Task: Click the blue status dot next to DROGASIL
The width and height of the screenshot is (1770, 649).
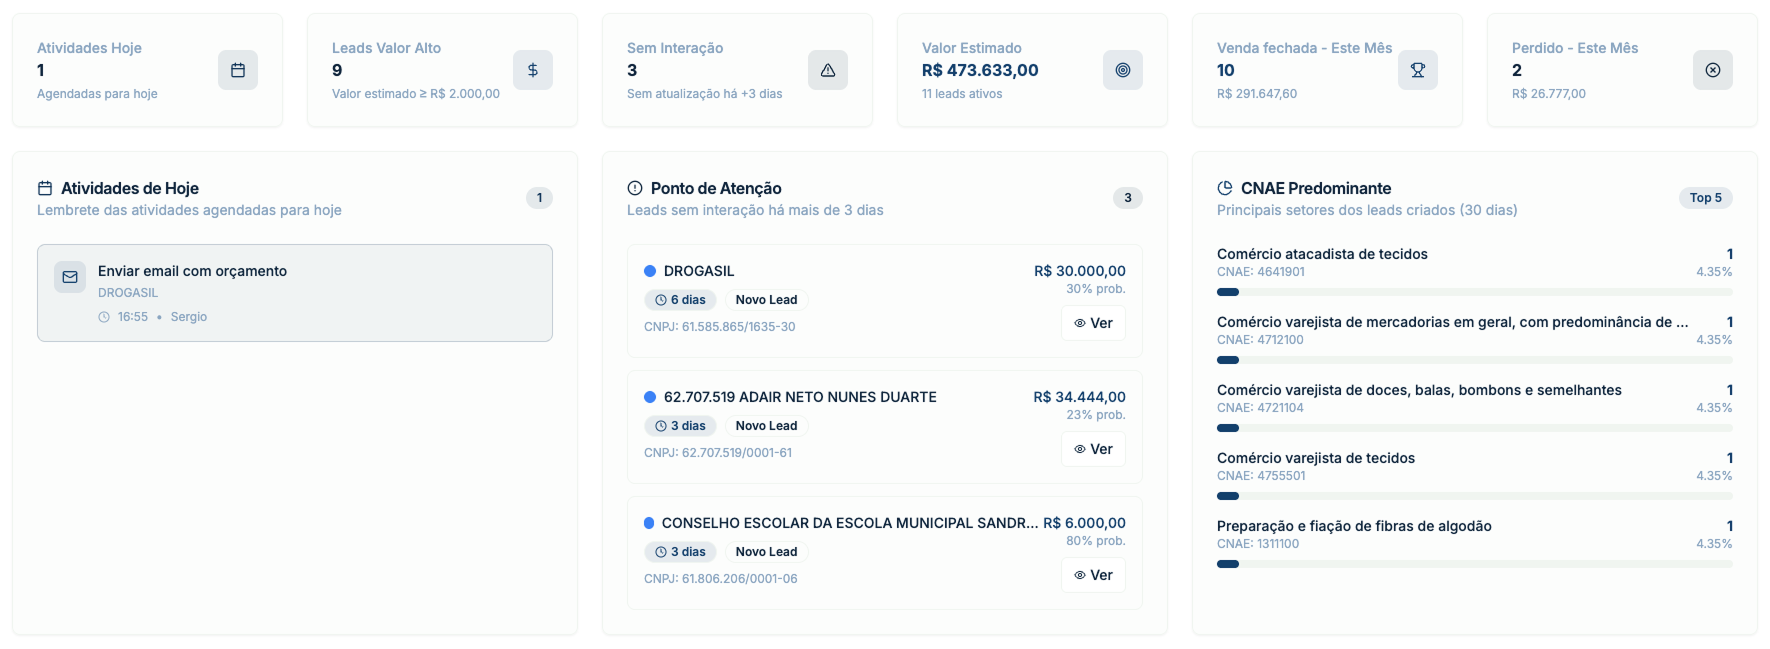Action: point(648,270)
